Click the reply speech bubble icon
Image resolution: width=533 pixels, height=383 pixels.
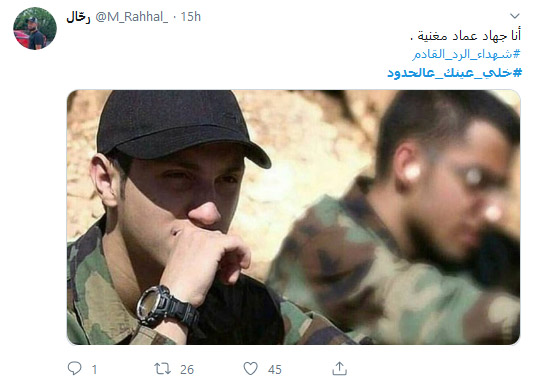click(74, 368)
